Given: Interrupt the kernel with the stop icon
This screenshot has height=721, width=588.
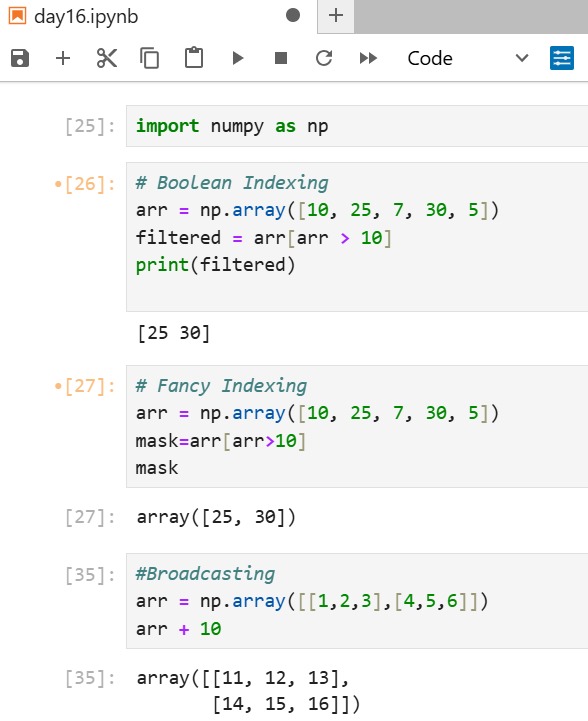Looking at the screenshot, I should pos(281,58).
